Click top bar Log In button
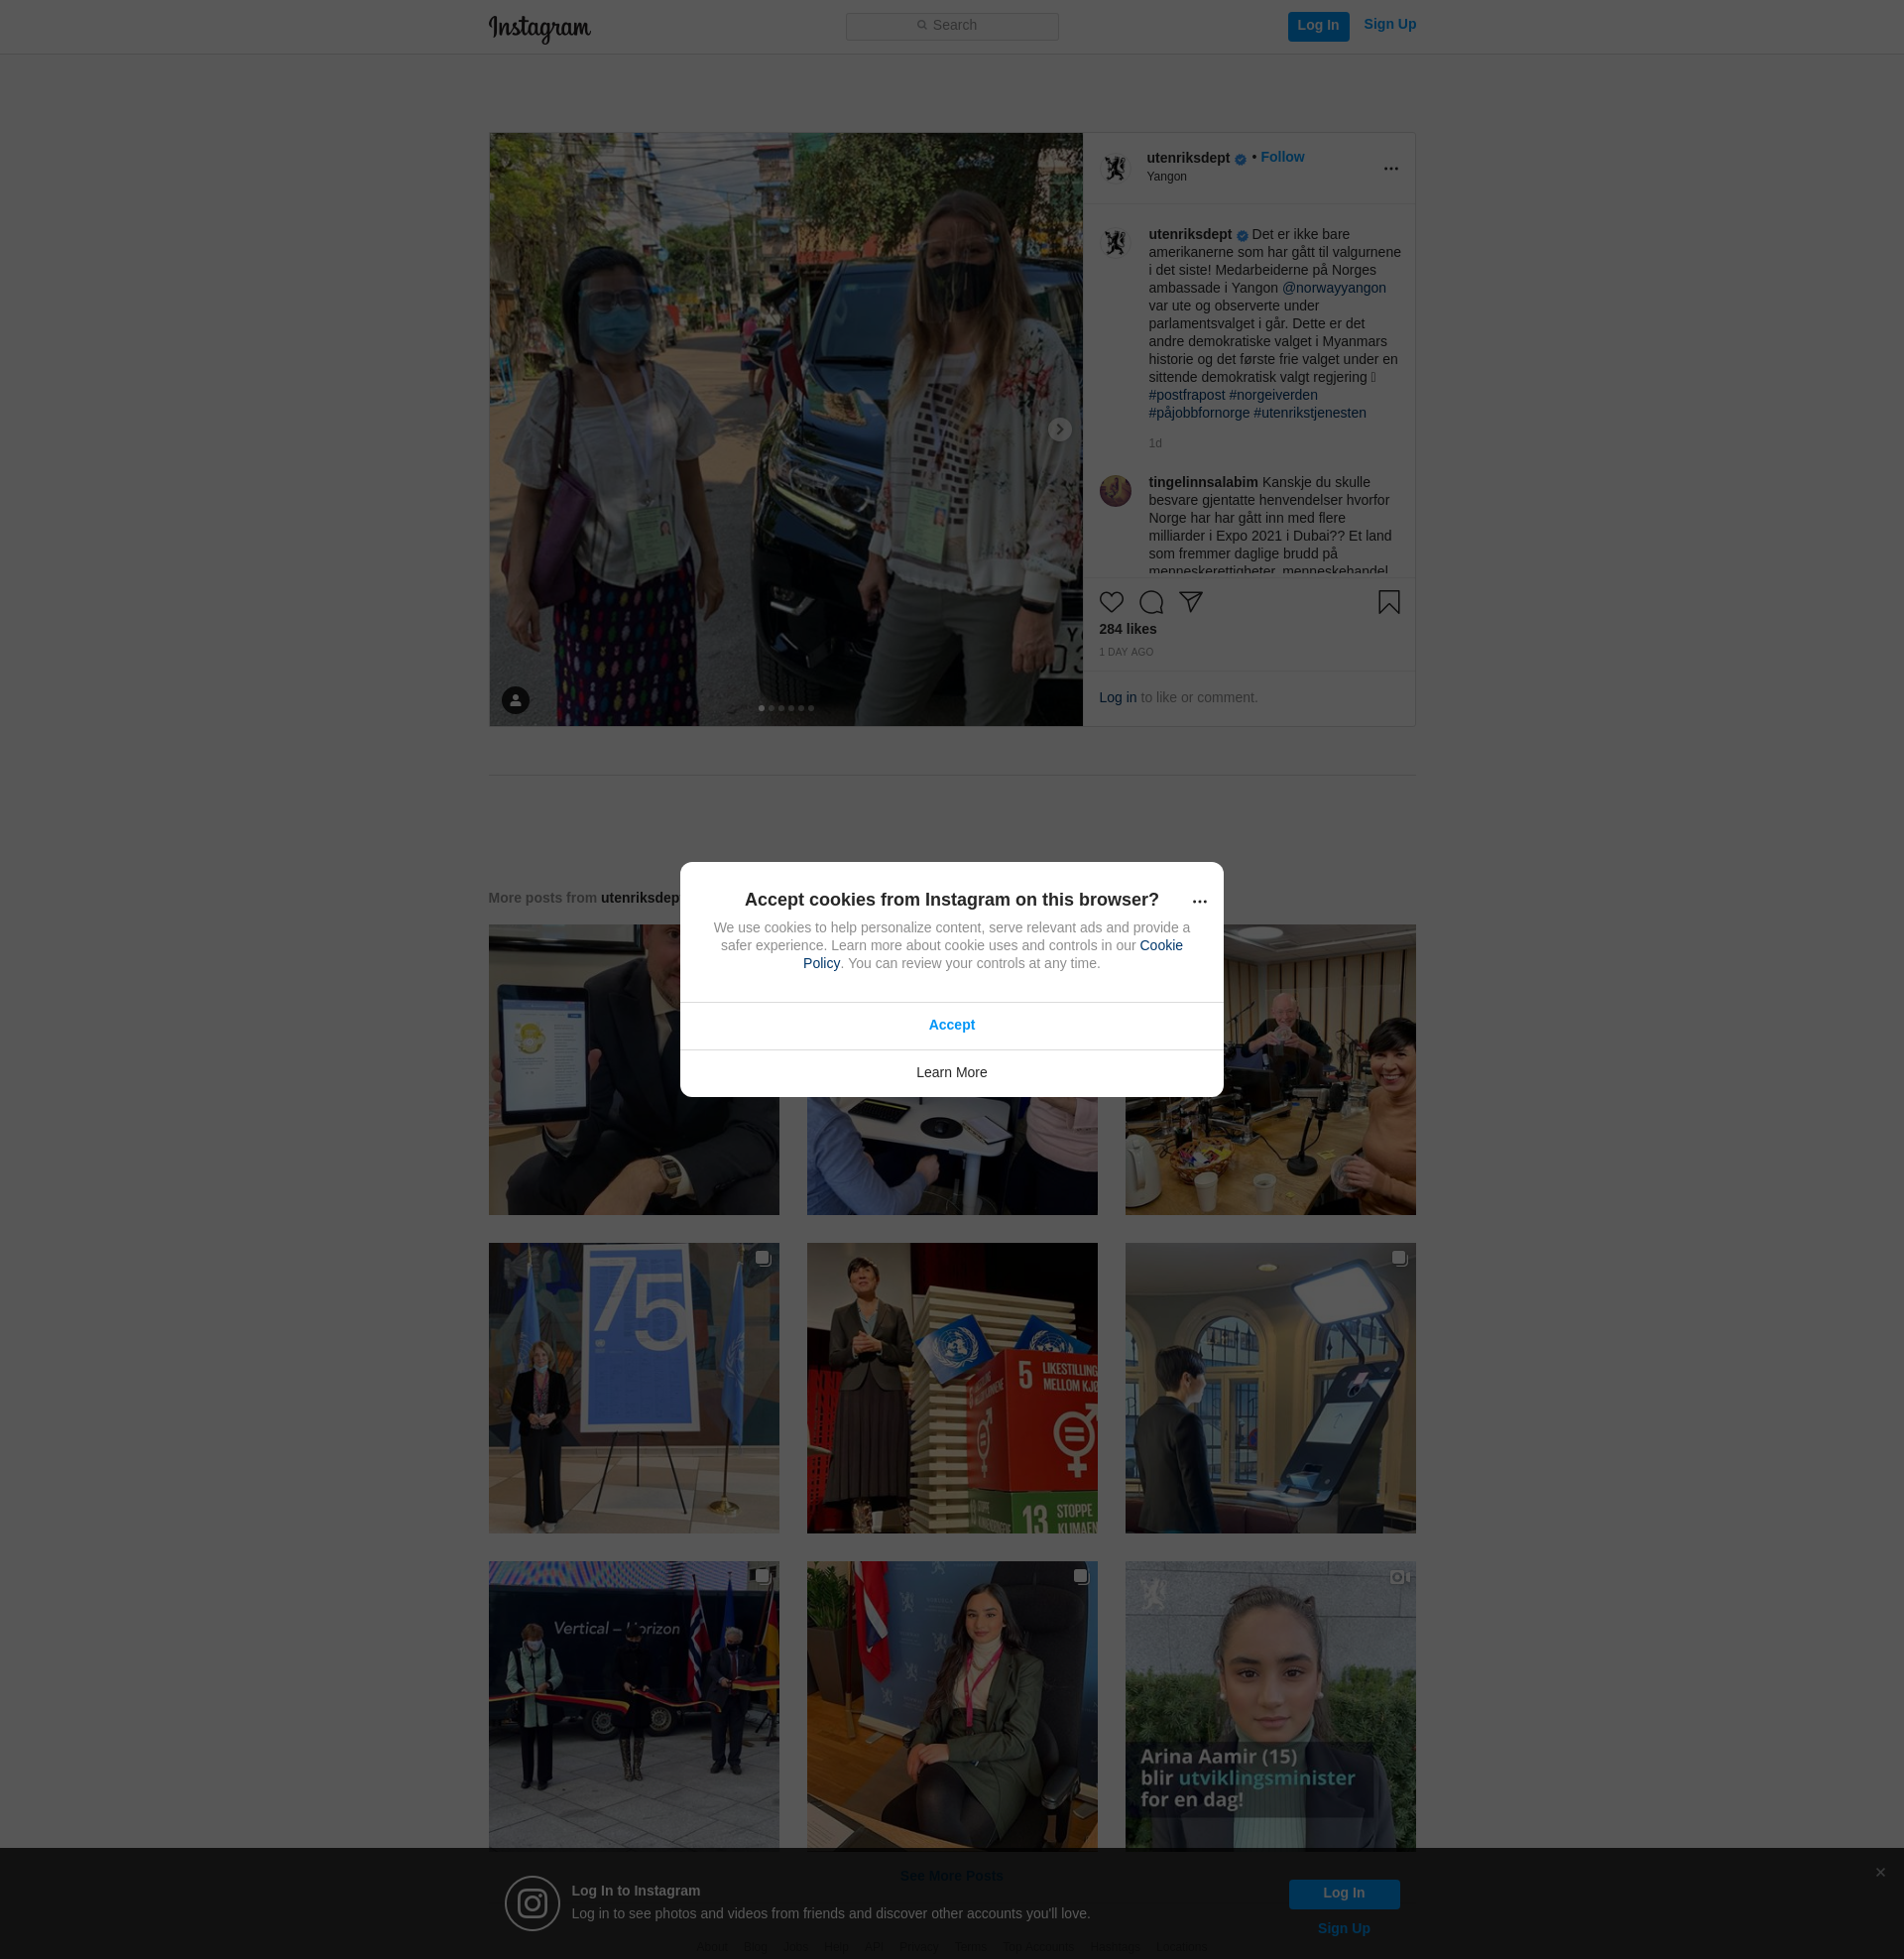Viewport: 1904px width, 1959px height. pyautogui.click(x=1317, y=26)
